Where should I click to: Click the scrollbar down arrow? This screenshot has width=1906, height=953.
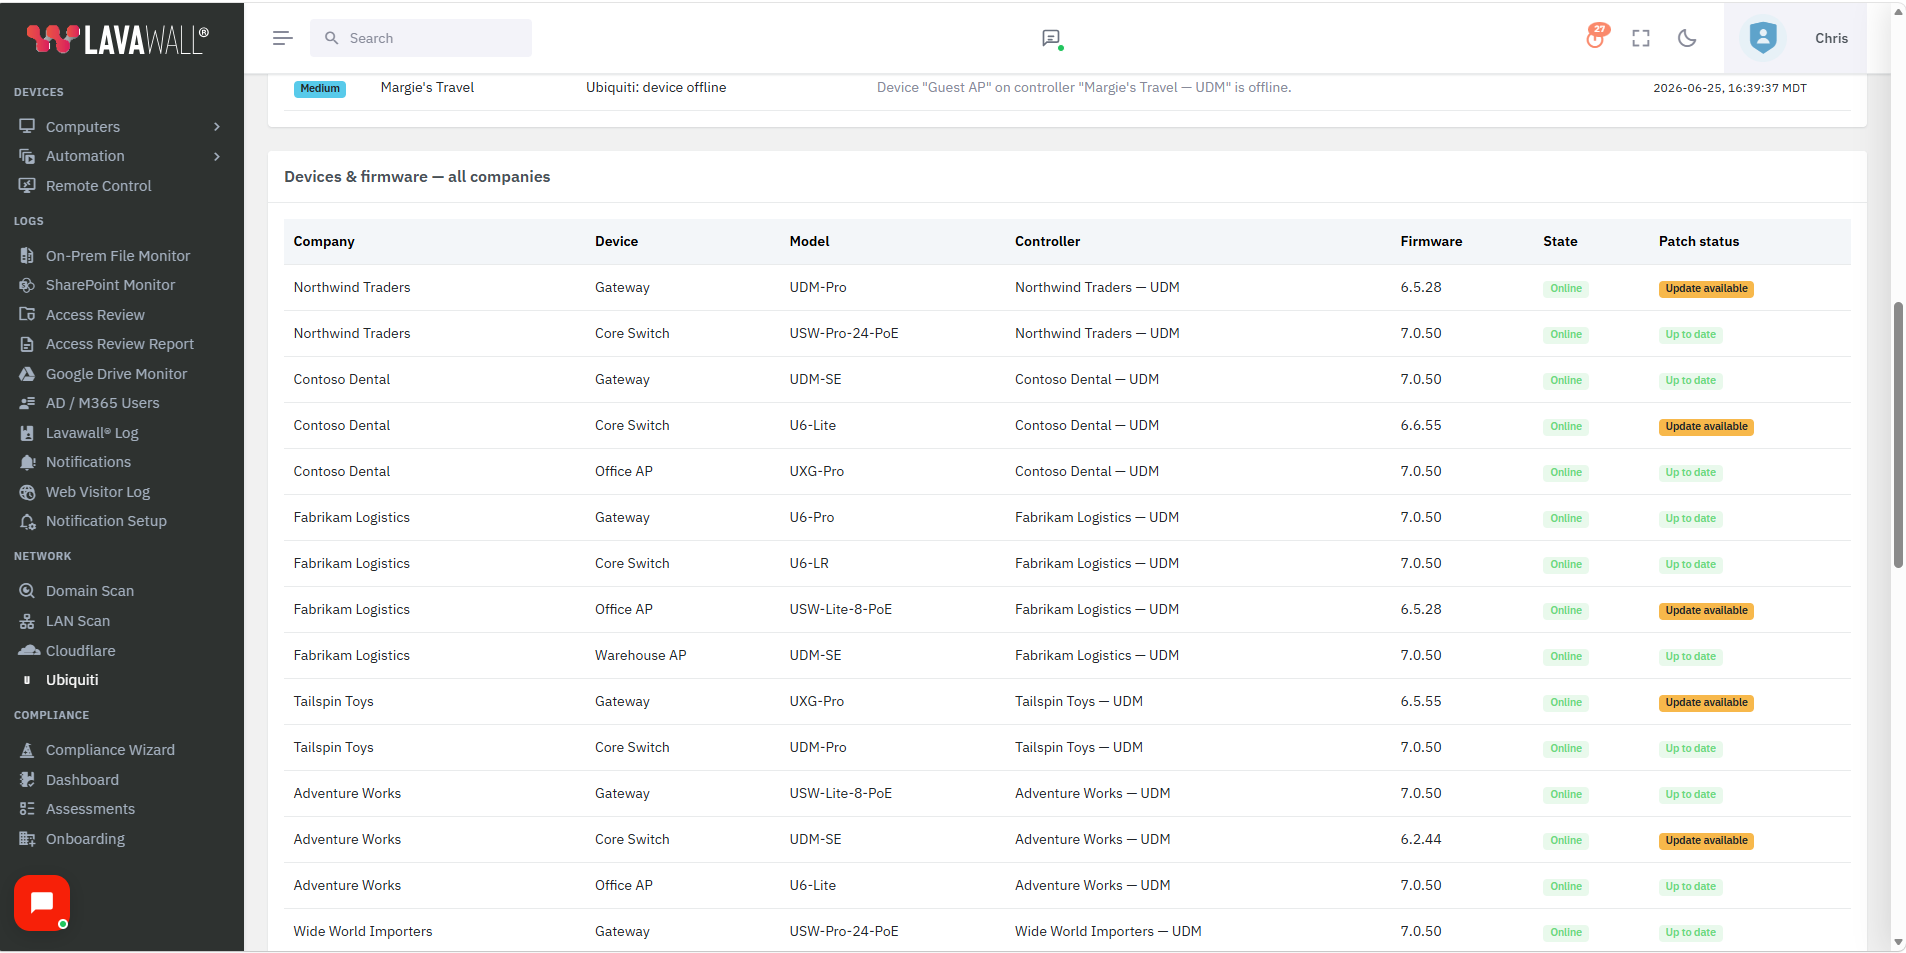pyautogui.click(x=1898, y=942)
